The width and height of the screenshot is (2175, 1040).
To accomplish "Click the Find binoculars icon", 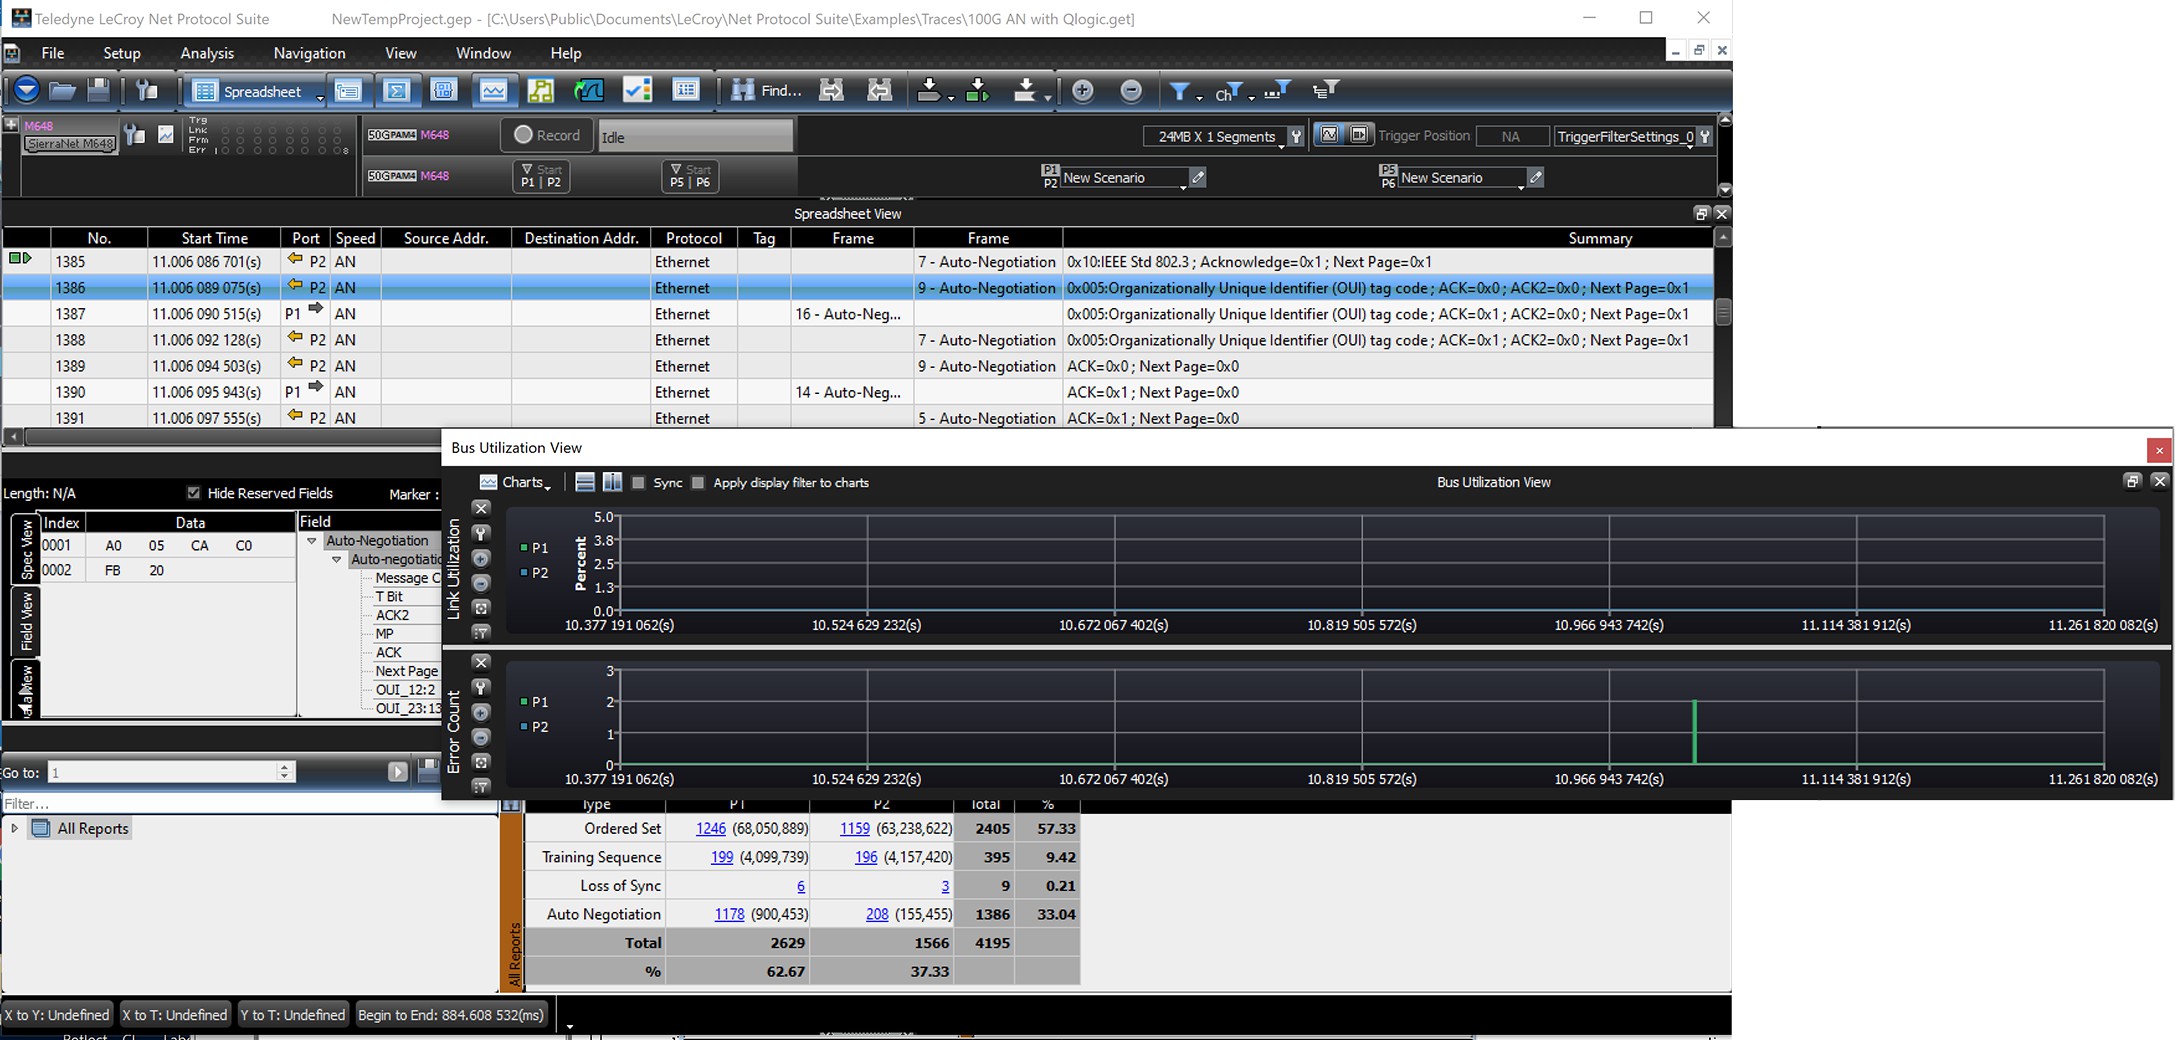I will pyautogui.click(x=742, y=91).
